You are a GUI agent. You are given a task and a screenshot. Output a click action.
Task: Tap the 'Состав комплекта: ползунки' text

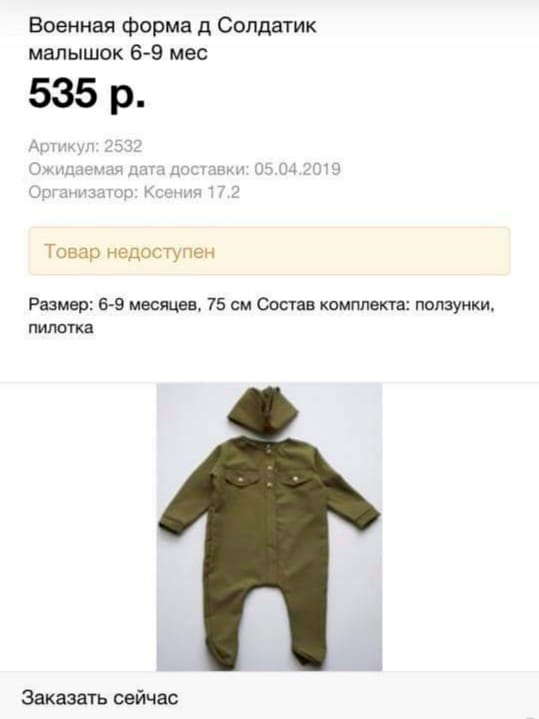(x=376, y=304)
